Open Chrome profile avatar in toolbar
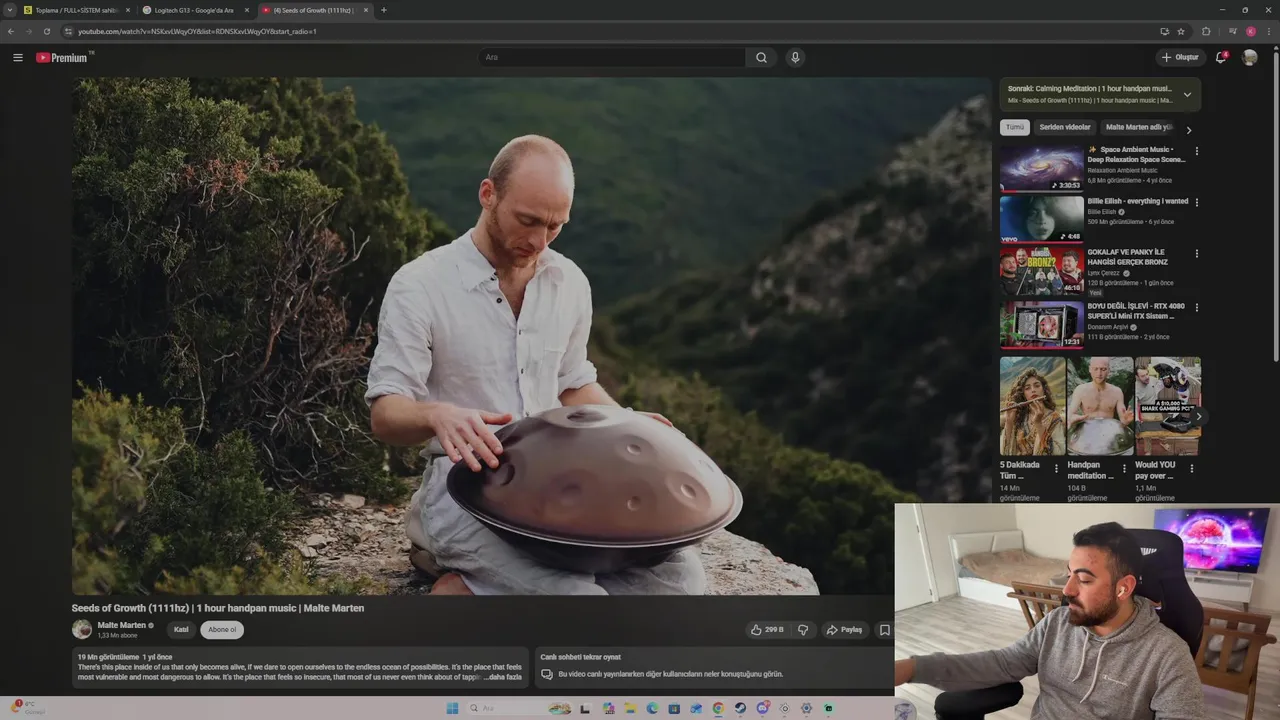This screenshot has height=720, width=1280. pos(1250,31)
